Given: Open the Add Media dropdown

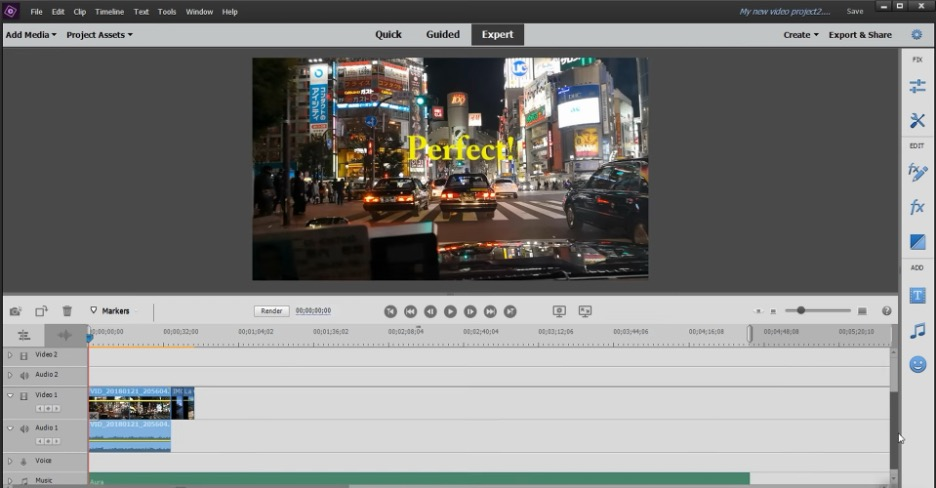Looking at the screenshot, I should (31, 35).
